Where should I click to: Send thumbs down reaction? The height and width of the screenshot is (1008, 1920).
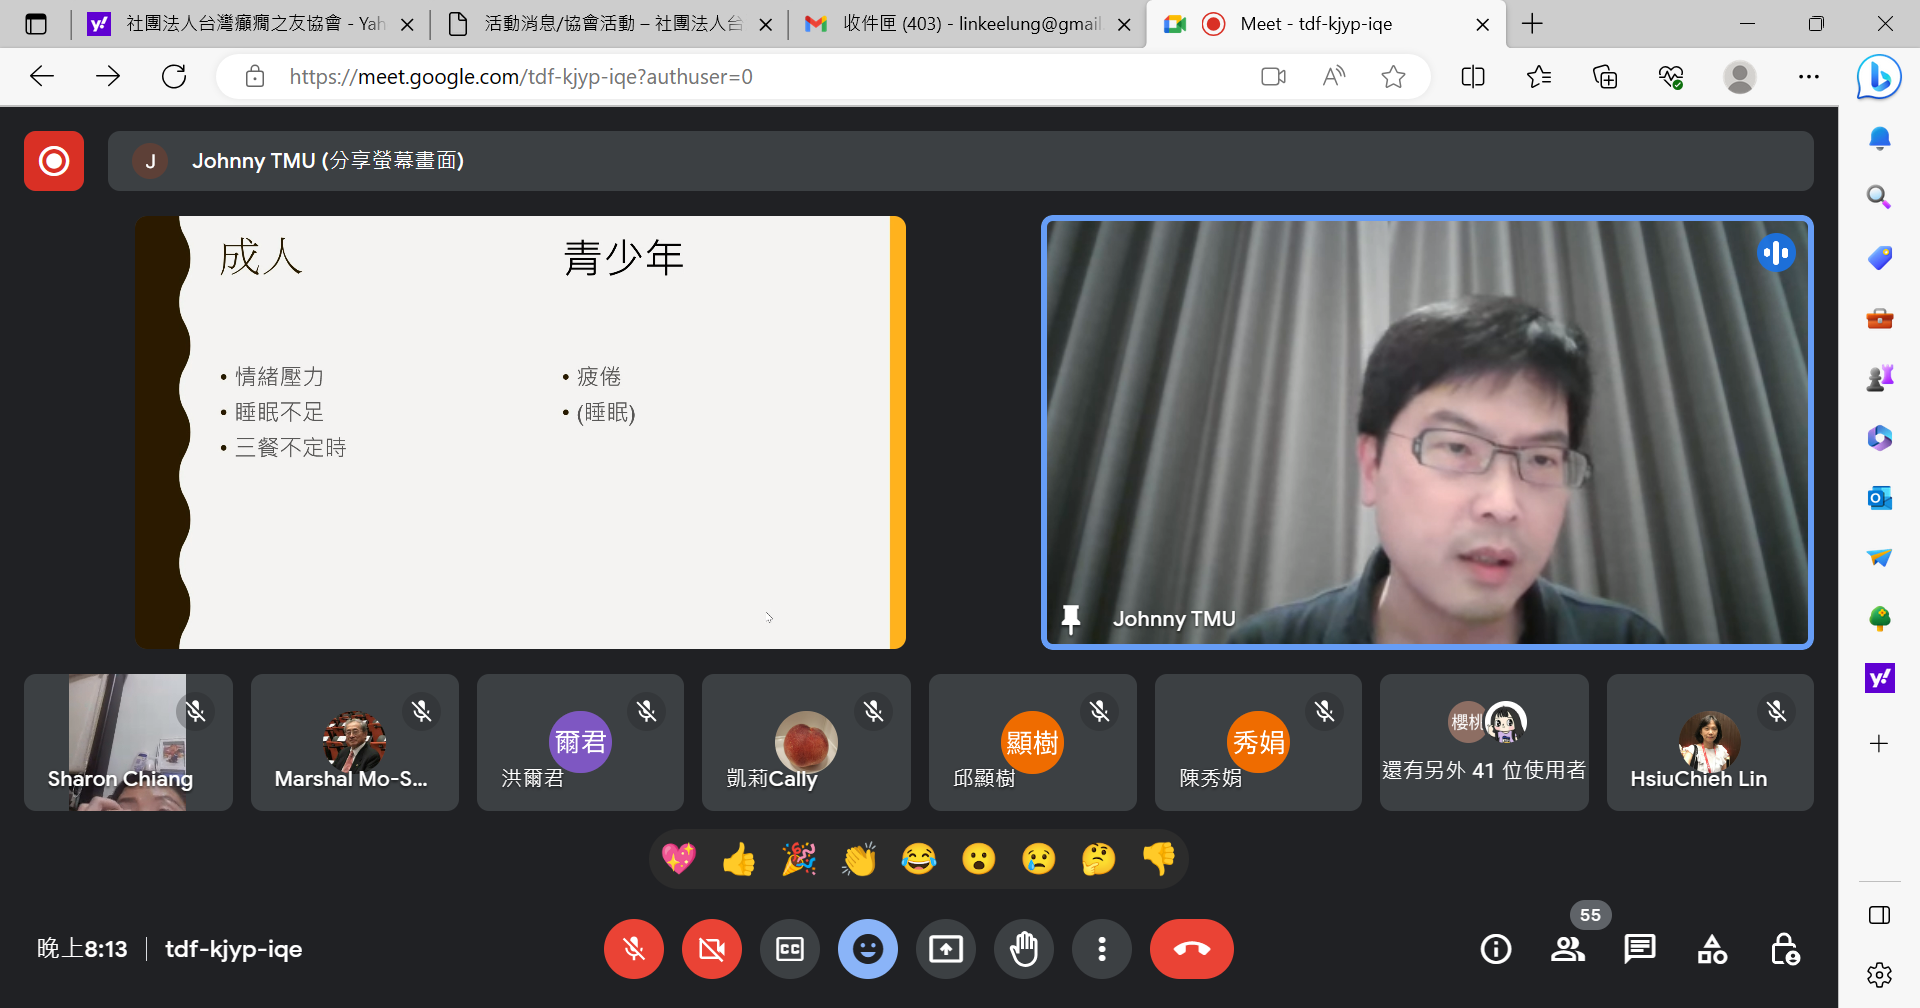(x=1159, y=859)
